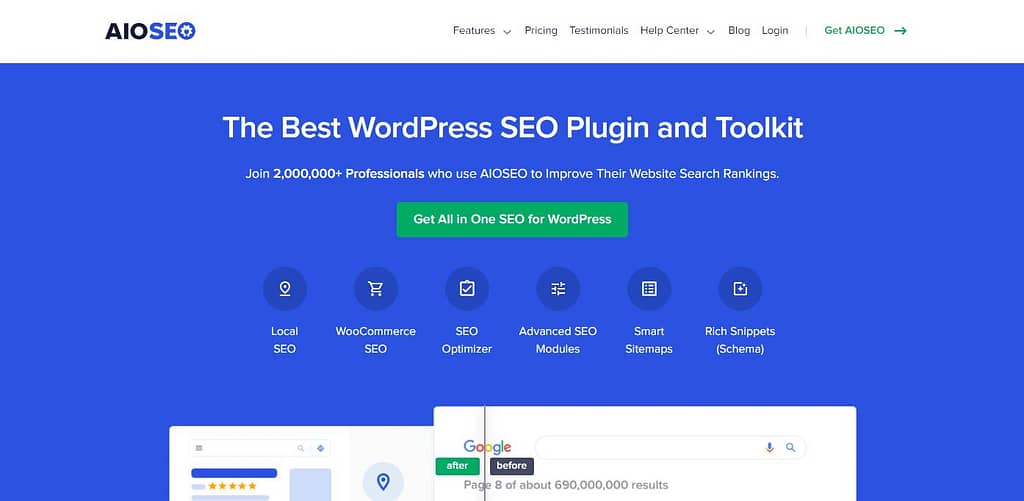Image resolution: width=1024 pixels, height=501 pixels.
Task: Click the WooCommerce SEO label
Action: click(x=376, y=340)
